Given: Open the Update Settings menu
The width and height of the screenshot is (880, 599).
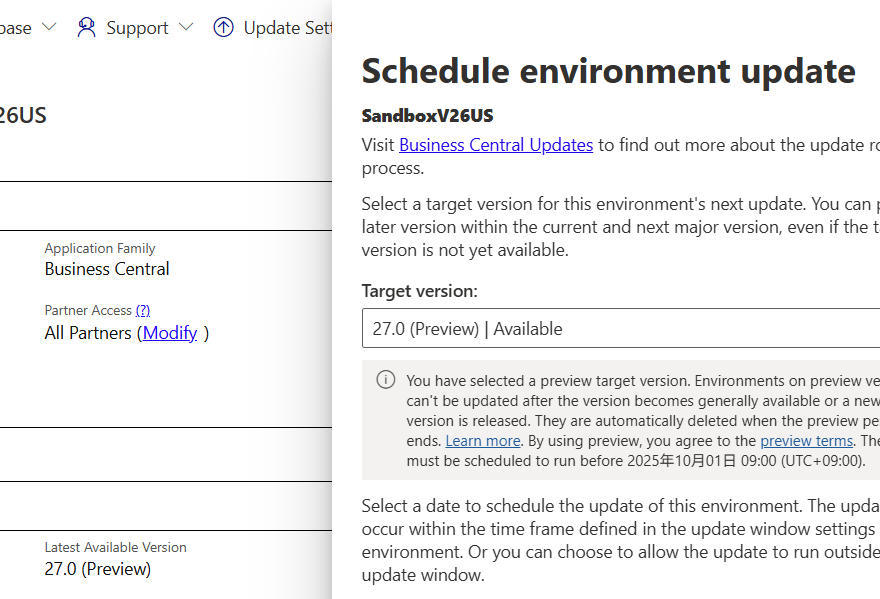Looking at the screenshot, I should pos(287,28).
